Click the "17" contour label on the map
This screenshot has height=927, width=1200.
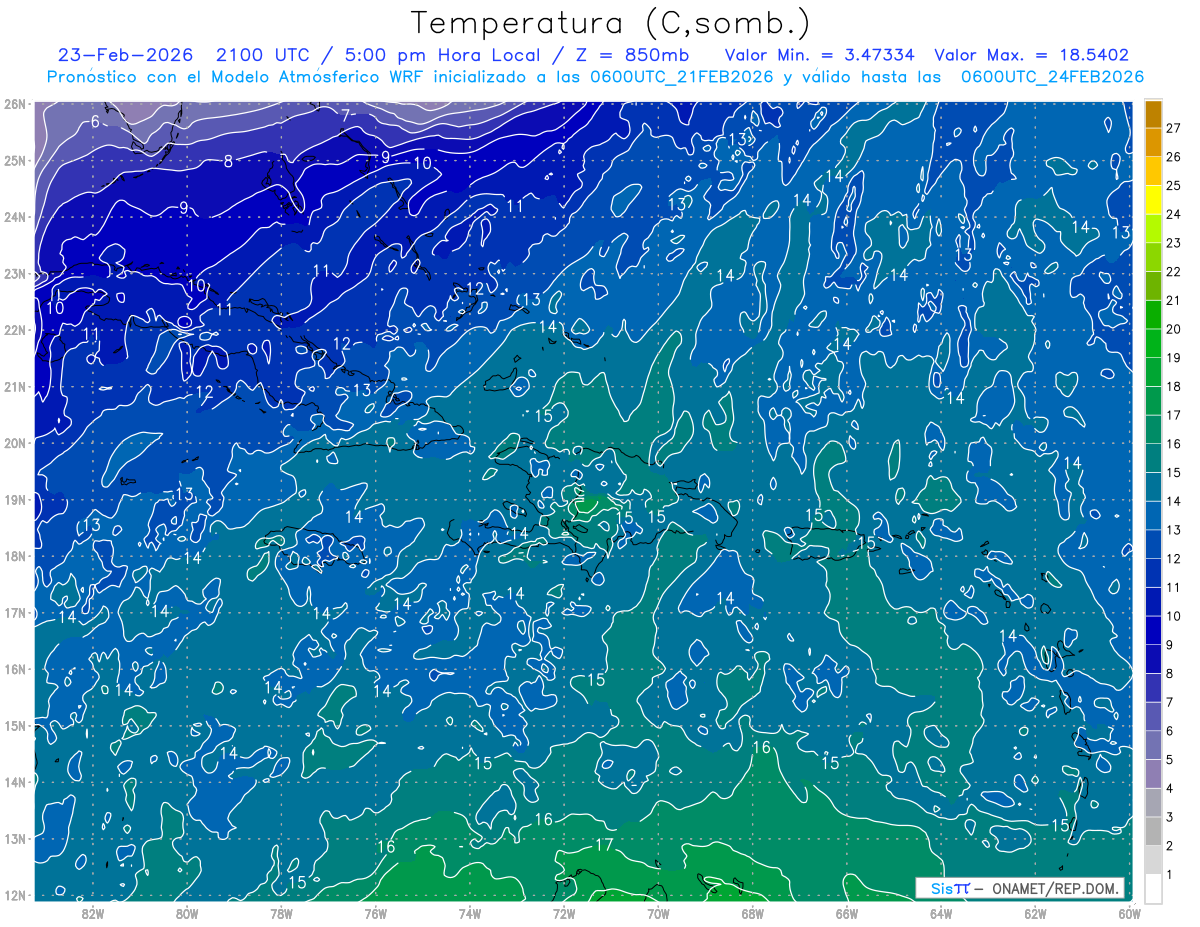pyautogui.click(x=604, y=845)
